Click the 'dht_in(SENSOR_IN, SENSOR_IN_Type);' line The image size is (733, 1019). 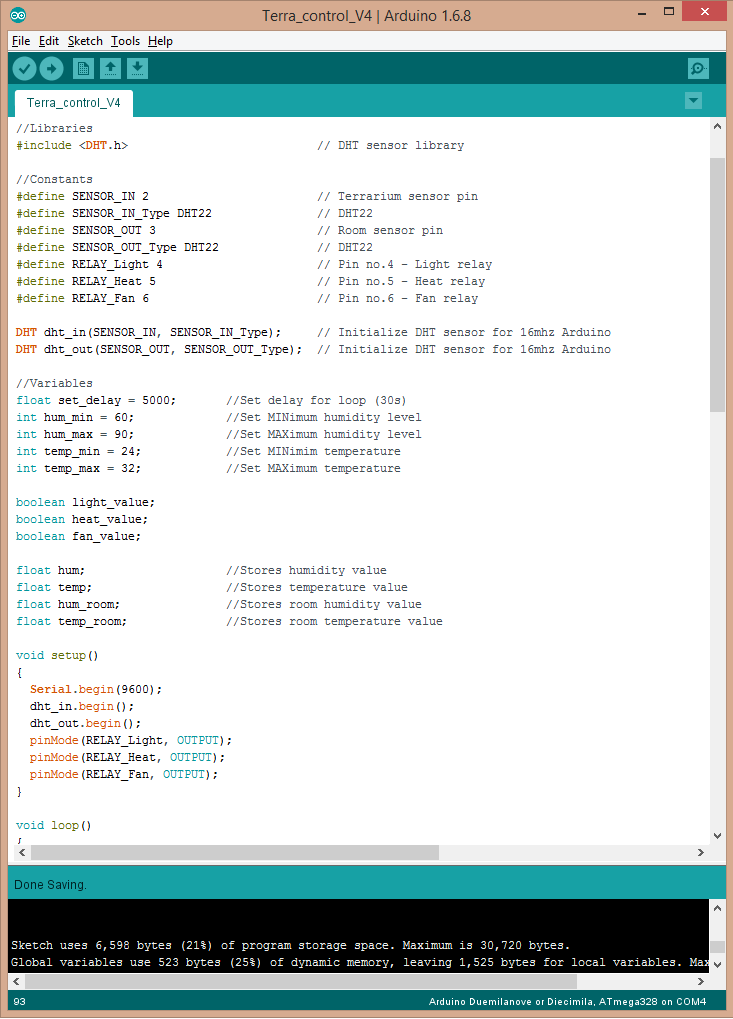point(149,332)
